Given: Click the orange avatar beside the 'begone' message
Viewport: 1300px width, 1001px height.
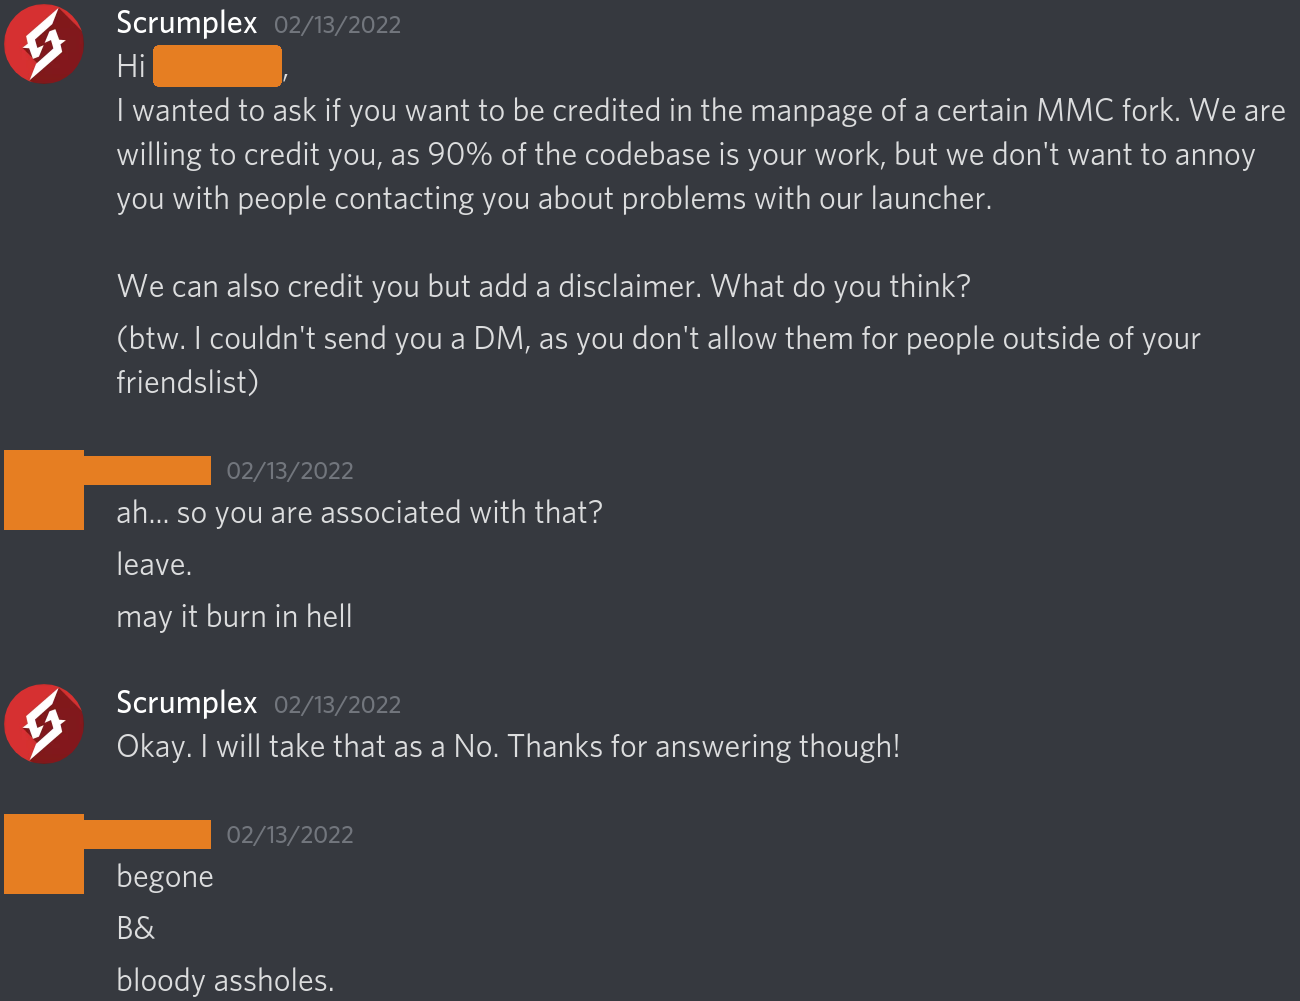Looking at the screenshot, I should pos(44,854).
